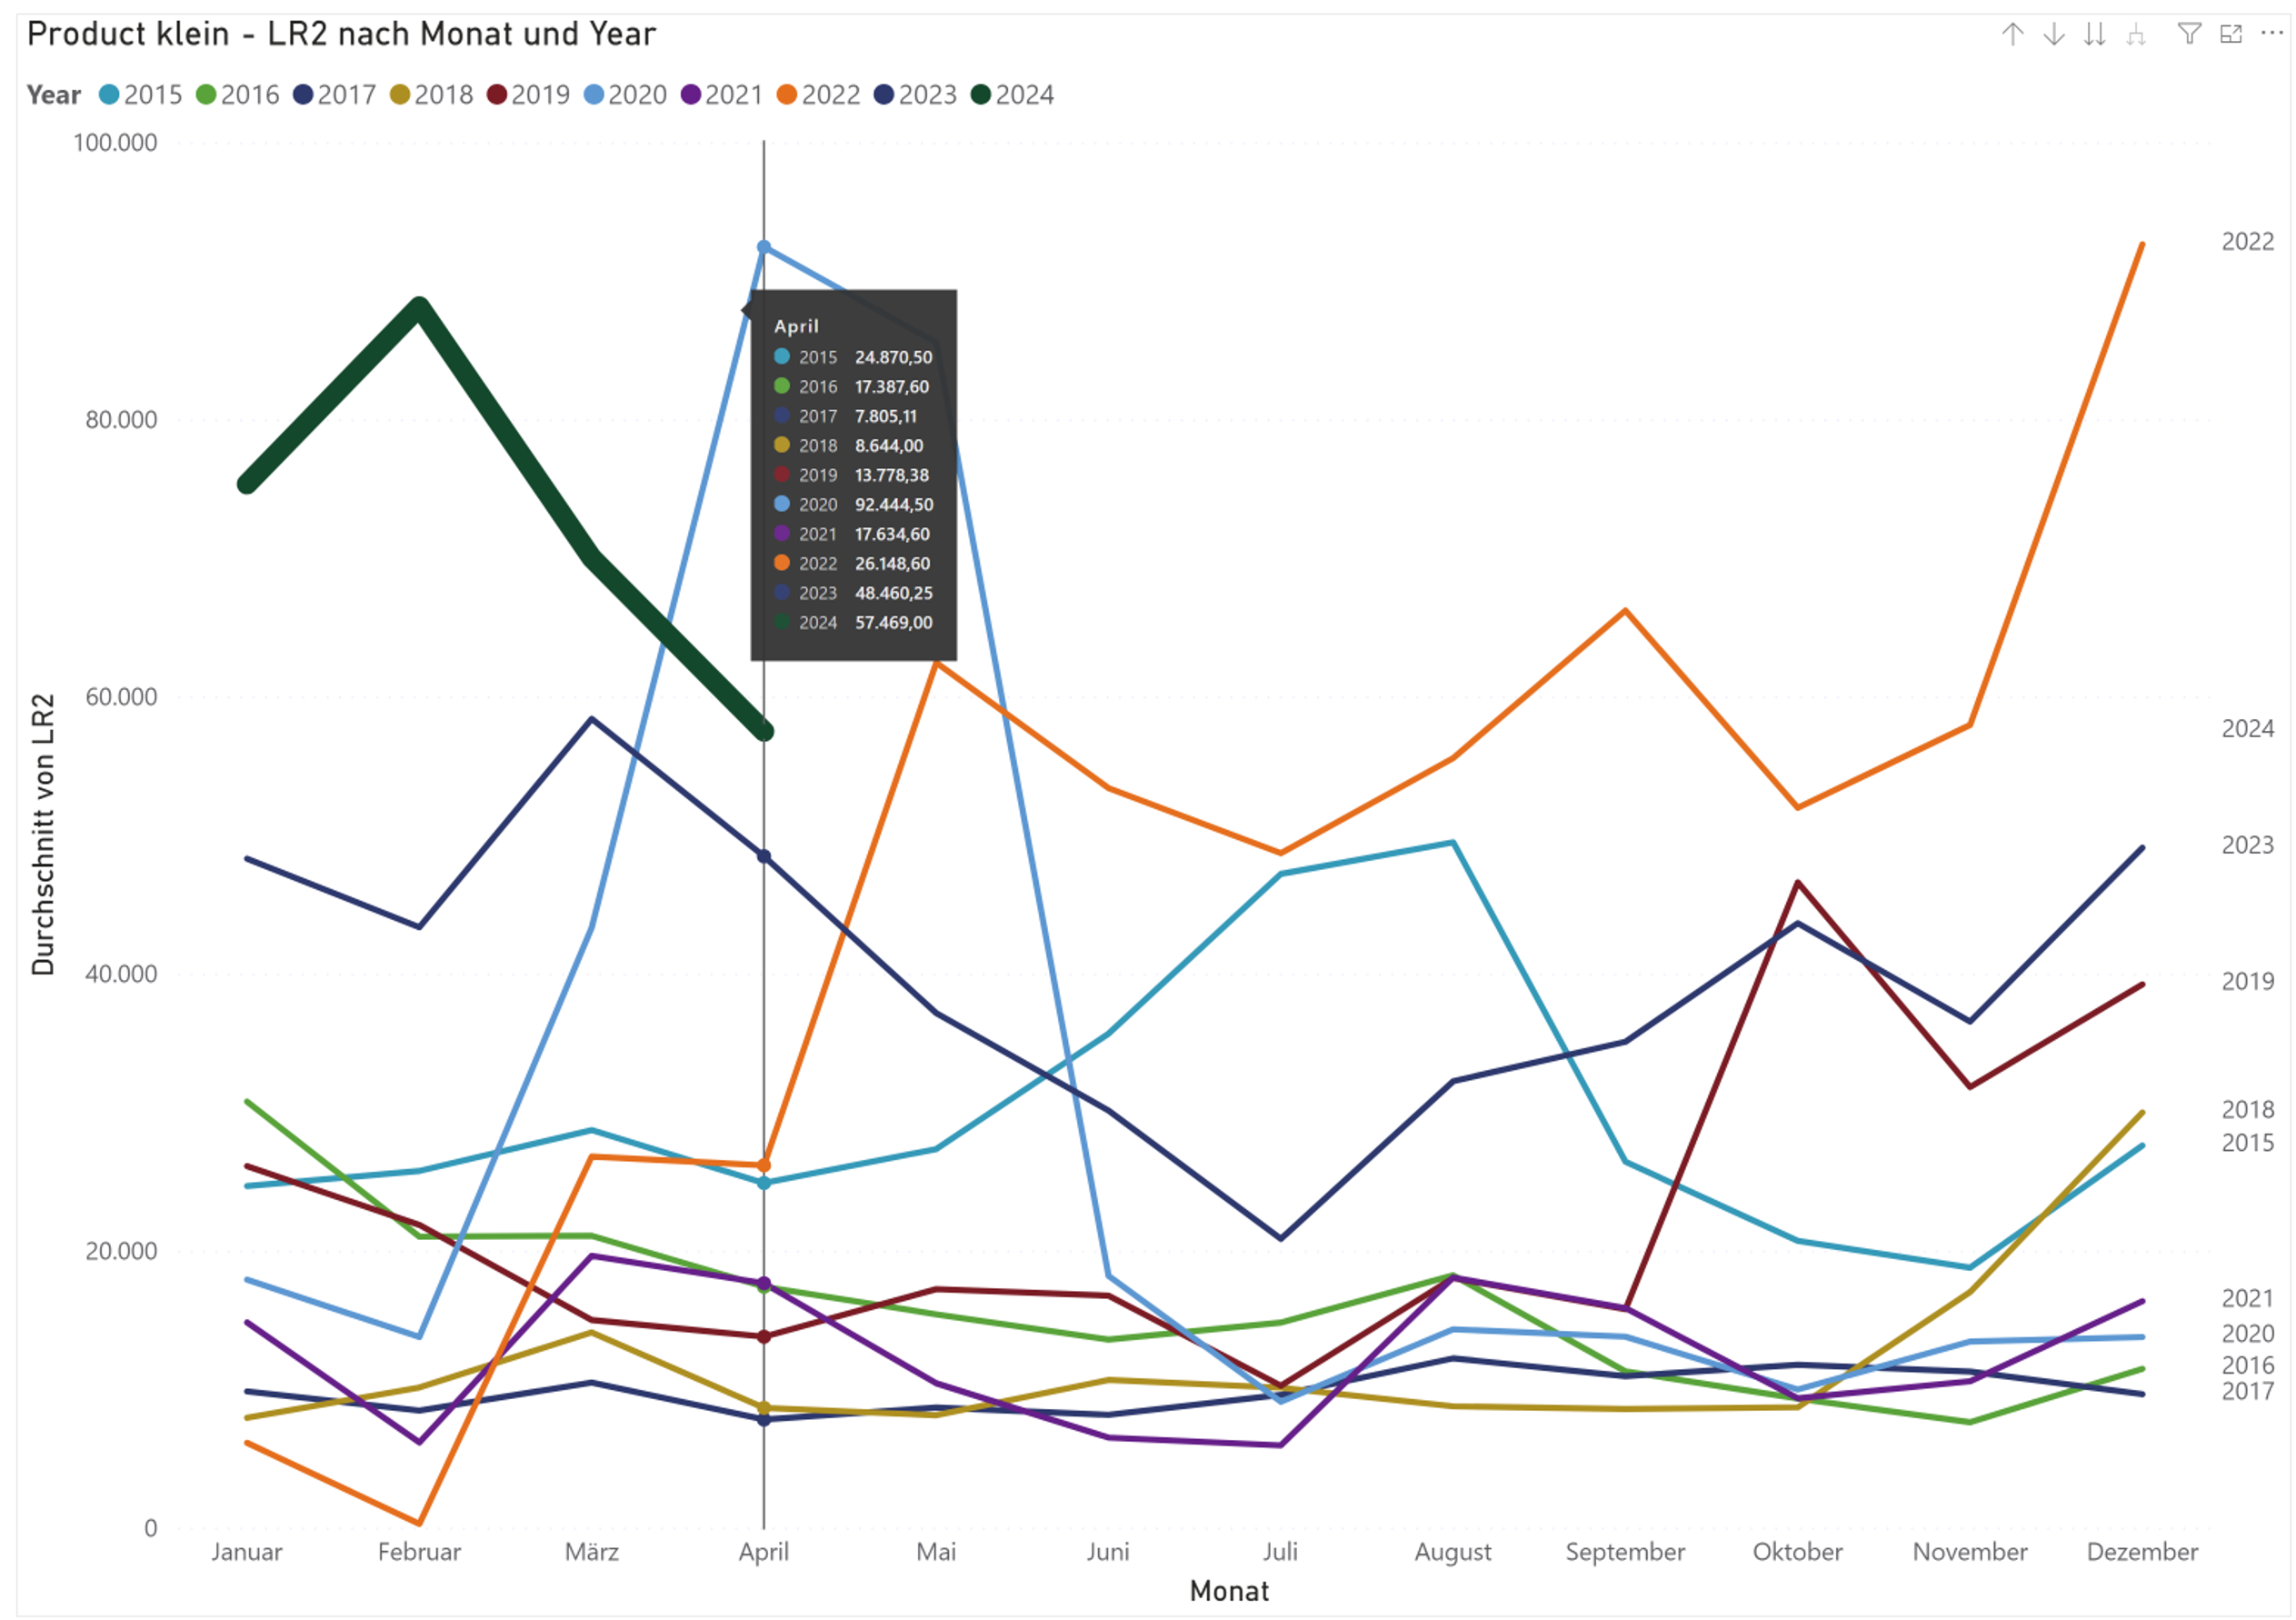The width and height of the screenshot is (2296, 1620).
Task: Select the 2022 series end label
Action: pos(2247,242)
